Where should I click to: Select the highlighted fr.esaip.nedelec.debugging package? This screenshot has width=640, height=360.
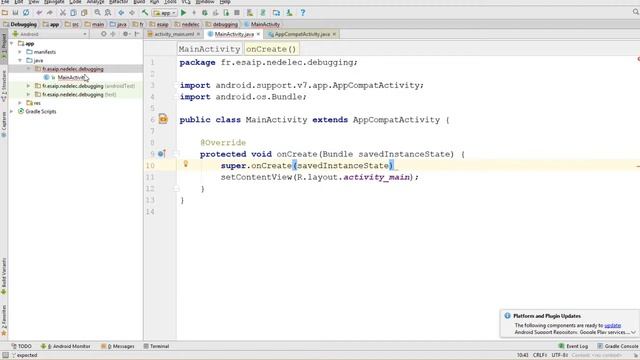click(x=73, y=69)
